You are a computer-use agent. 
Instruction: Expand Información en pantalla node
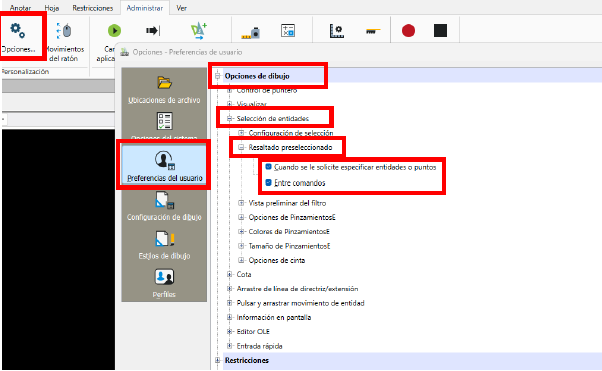pyautogui.click(x=230, y=317)
